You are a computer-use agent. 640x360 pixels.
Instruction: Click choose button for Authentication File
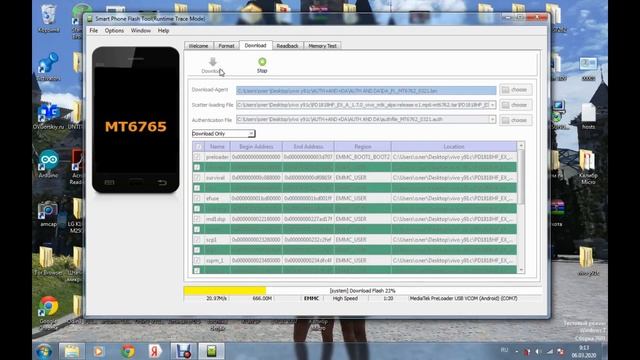pos(516,120)
